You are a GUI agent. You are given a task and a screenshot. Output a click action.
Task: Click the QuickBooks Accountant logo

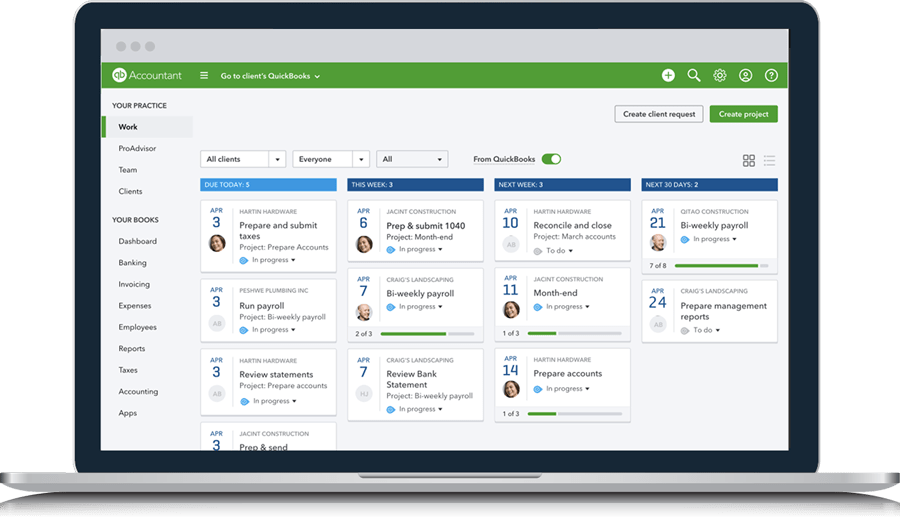click(x=147, y=75)
